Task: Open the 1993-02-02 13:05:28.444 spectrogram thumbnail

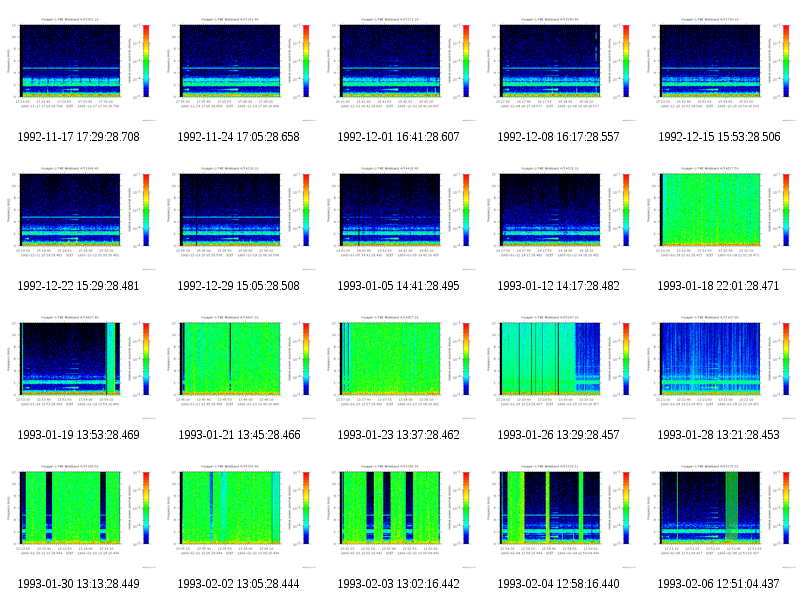Action: (239, 515)
